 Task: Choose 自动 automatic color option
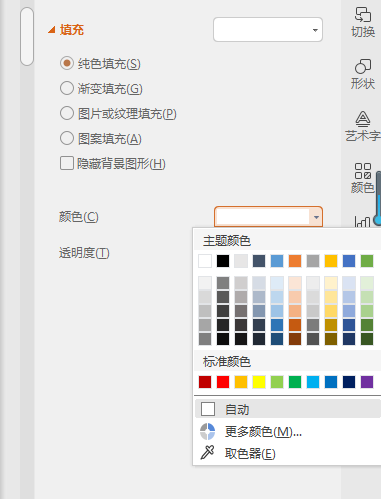pos(288,409)
